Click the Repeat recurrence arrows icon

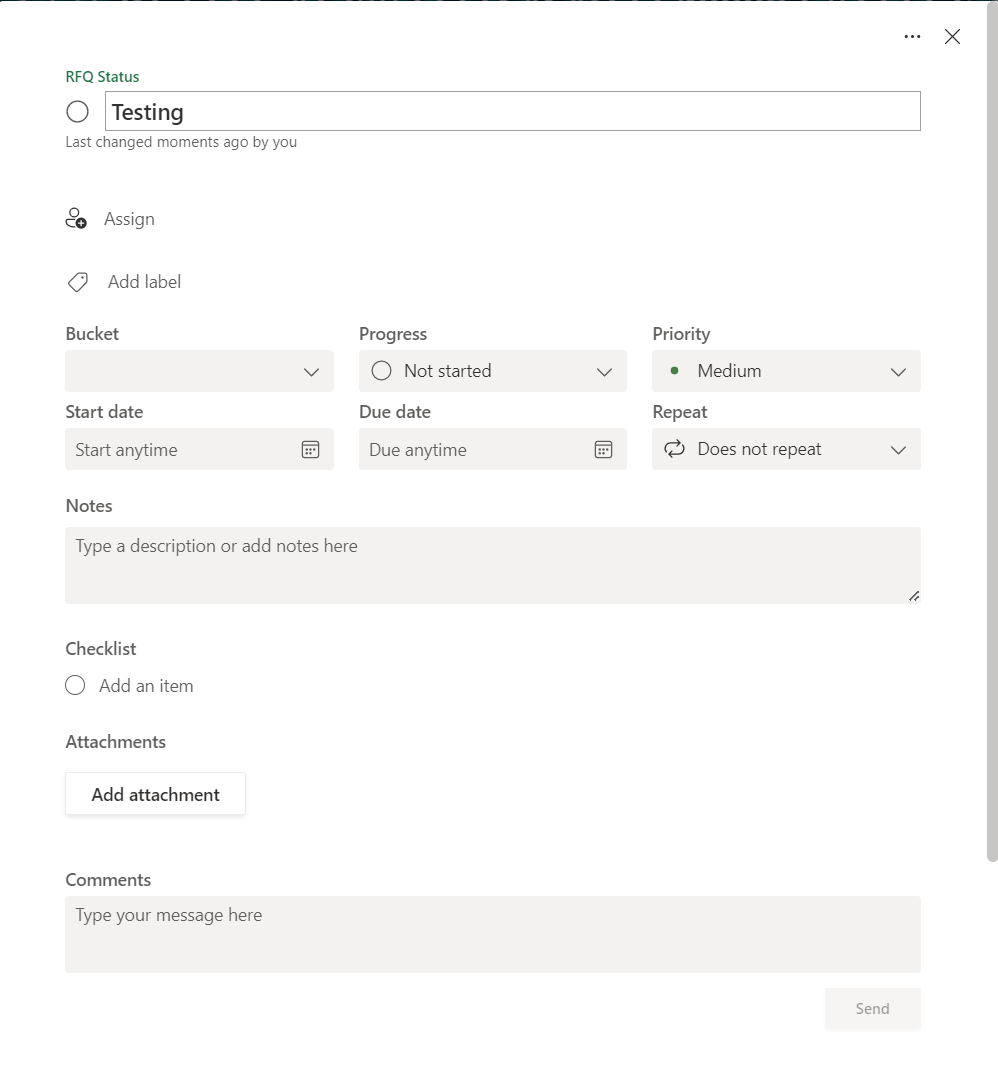point(675,449)
